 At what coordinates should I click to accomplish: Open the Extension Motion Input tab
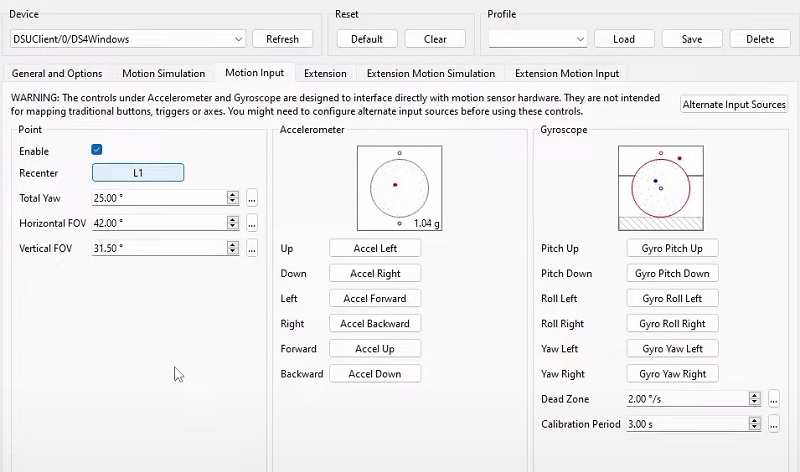[x=566, y=74]
